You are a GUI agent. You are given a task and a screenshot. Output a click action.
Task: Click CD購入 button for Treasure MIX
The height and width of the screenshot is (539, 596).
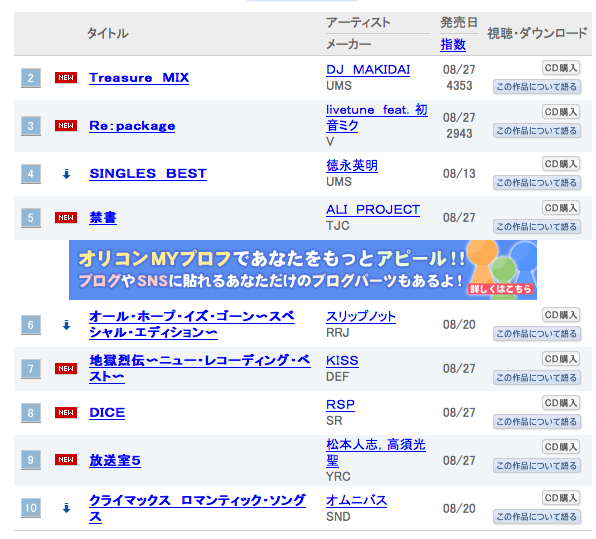pyautogui.click(x=561, y=68)
